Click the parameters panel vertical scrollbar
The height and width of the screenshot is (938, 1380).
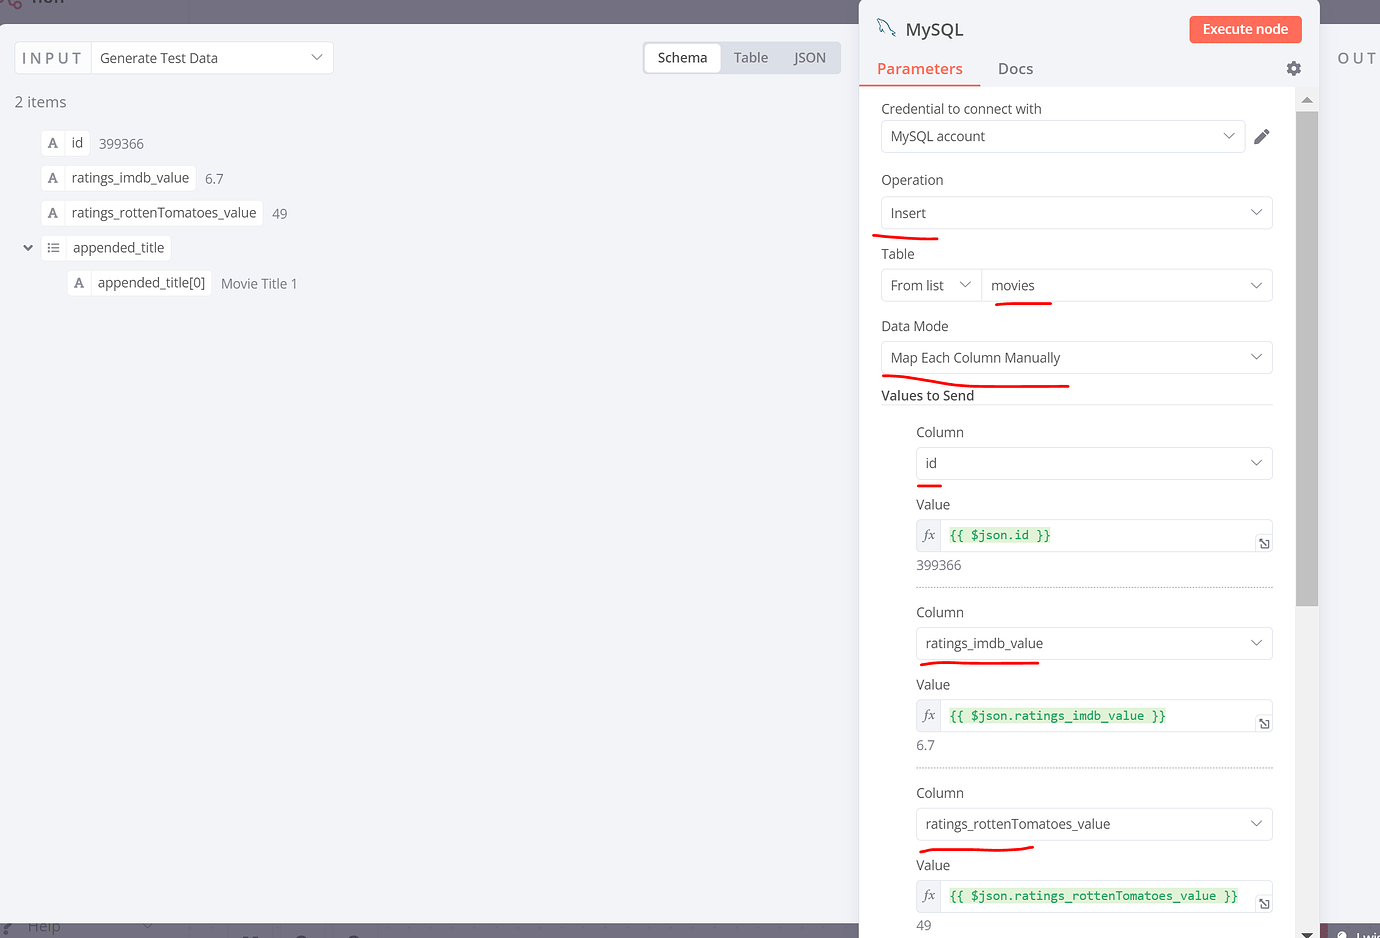tap(1306, 358)
